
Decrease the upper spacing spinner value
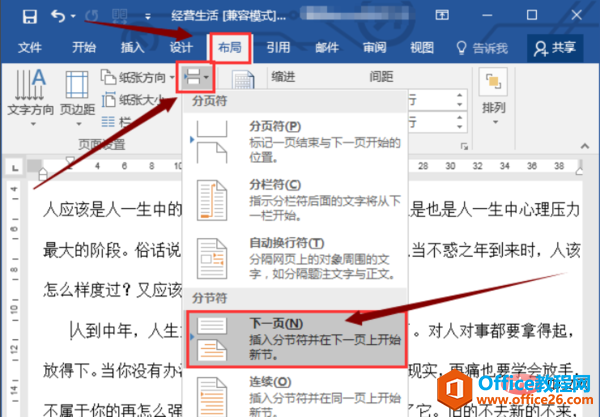(460, 104)
